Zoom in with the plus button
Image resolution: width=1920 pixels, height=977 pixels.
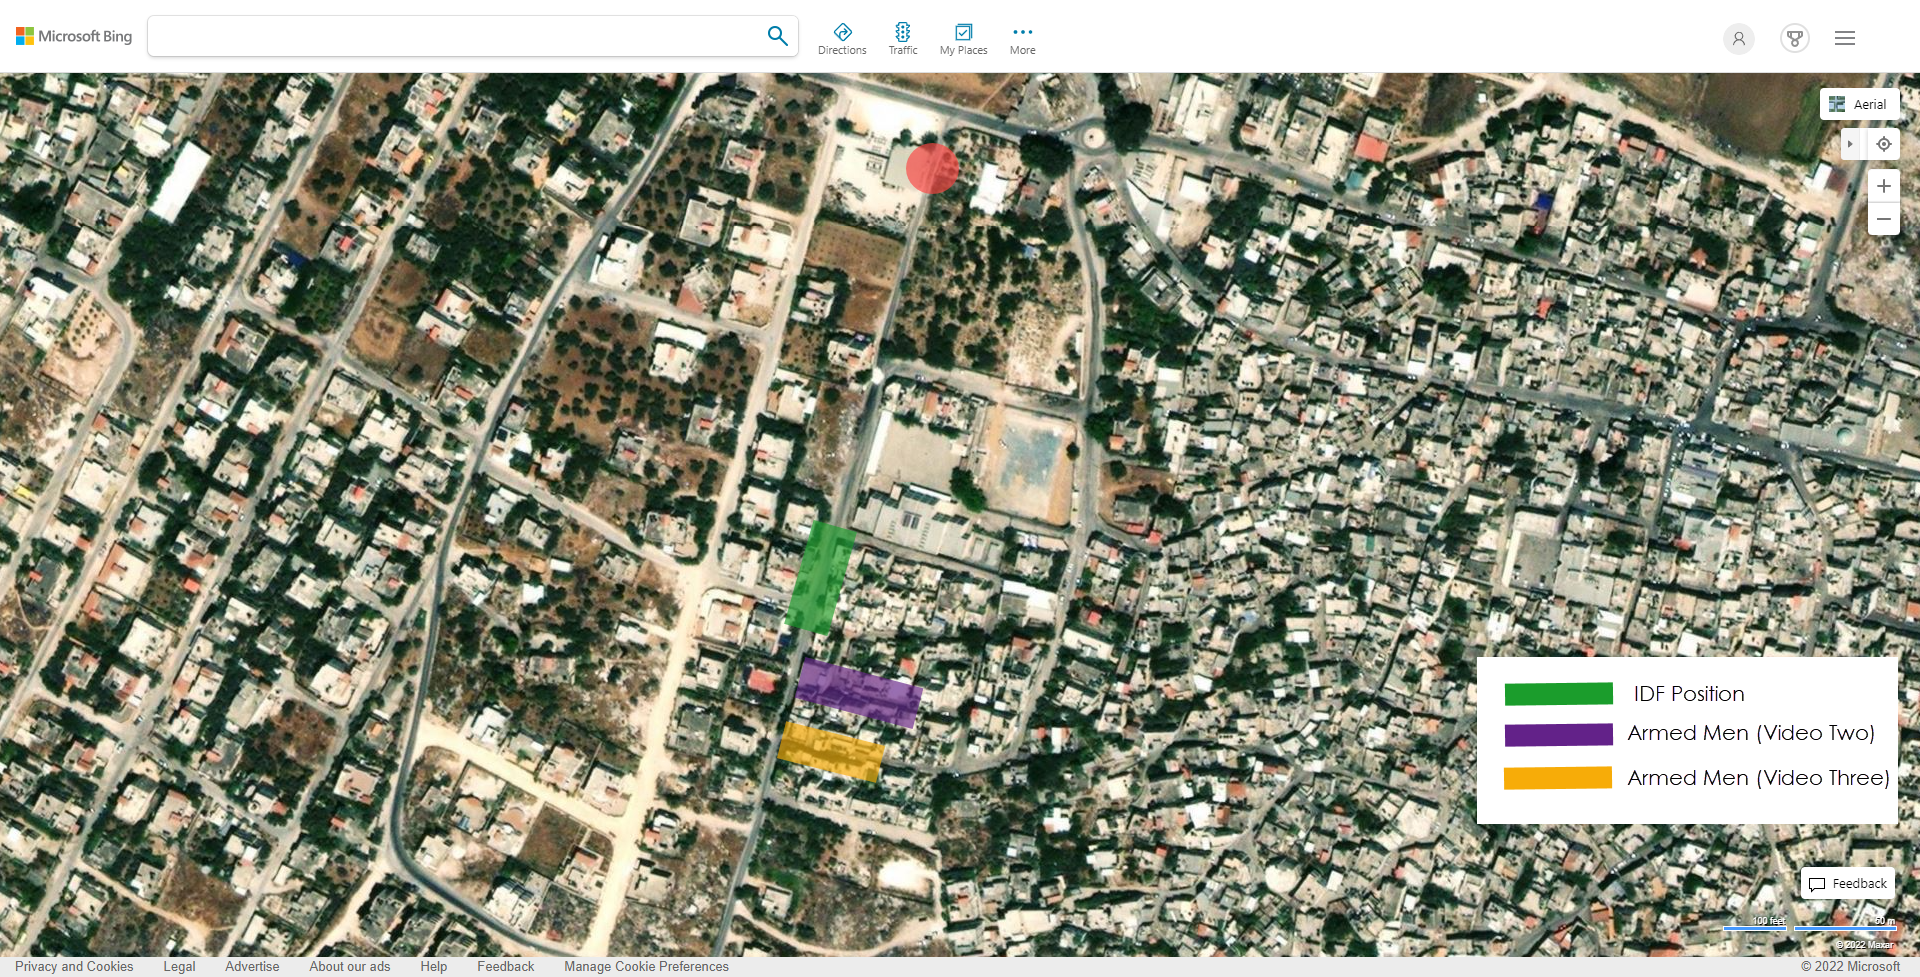[1883, 186]
